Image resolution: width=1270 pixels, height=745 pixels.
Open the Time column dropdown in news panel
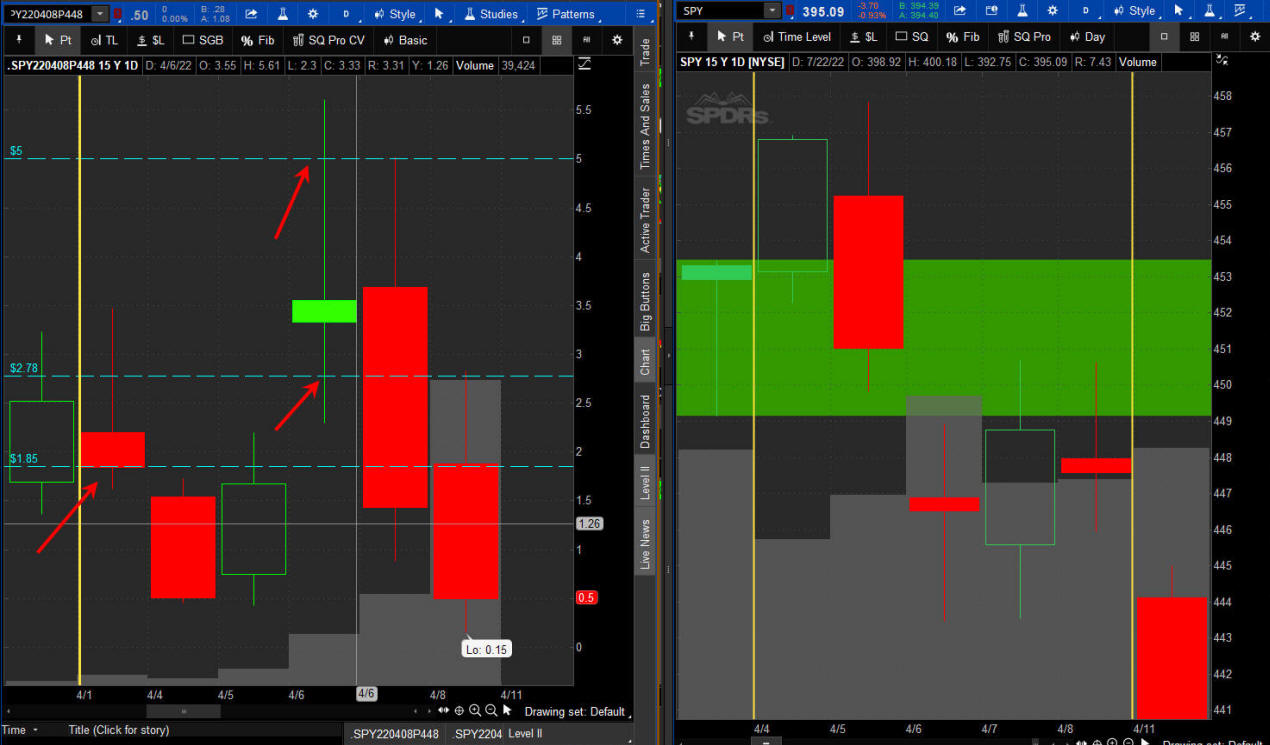coord(21,730)
